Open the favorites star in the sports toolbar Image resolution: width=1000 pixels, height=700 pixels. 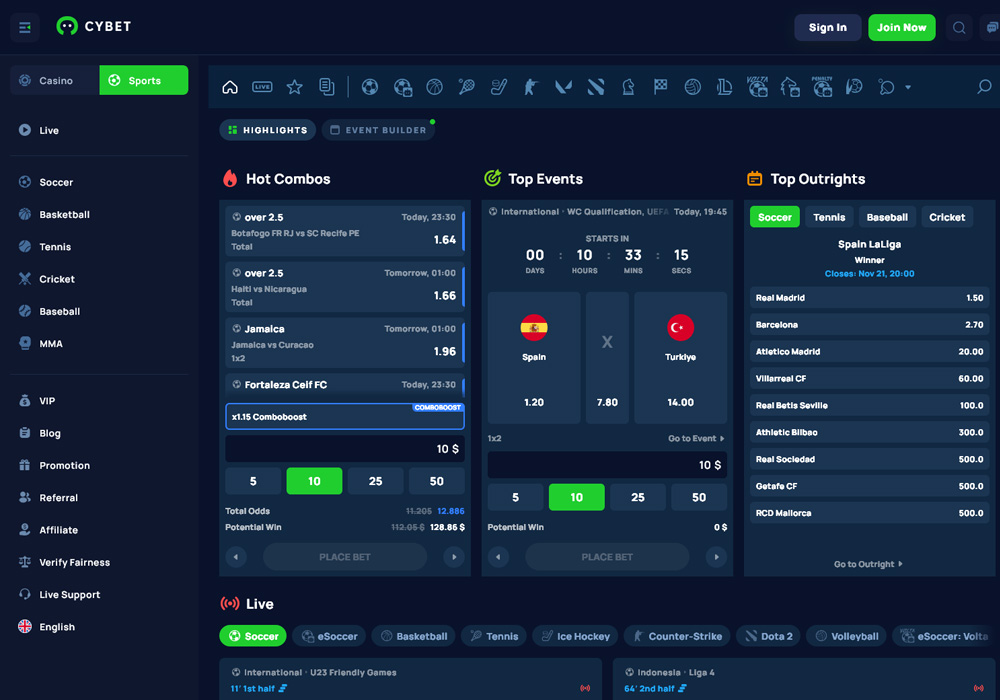pos(294,87)
